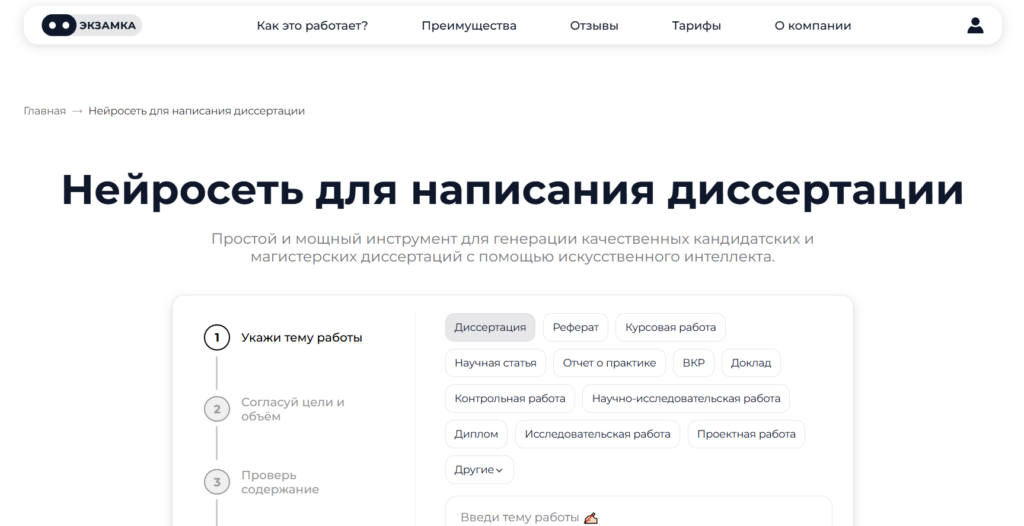Click the Экзамка logo icon
1024x526 pixels.
(x=59, y=25)
